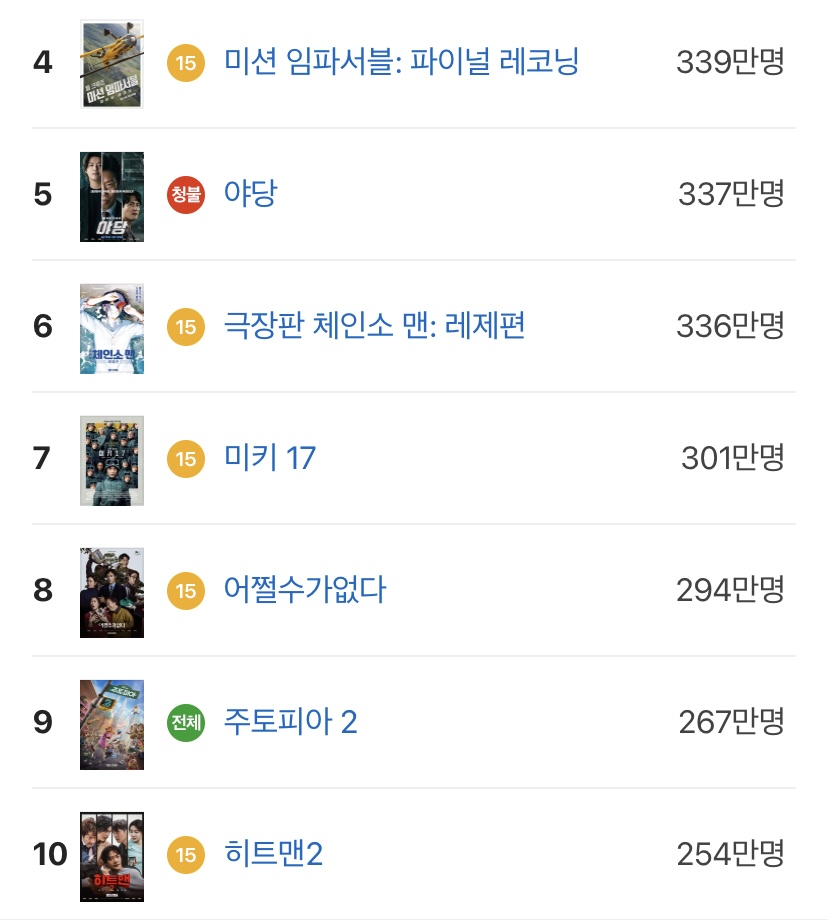Click the green 전체 rating icon for 주토피아 2

pyautogui.click(x=186, y=723)
